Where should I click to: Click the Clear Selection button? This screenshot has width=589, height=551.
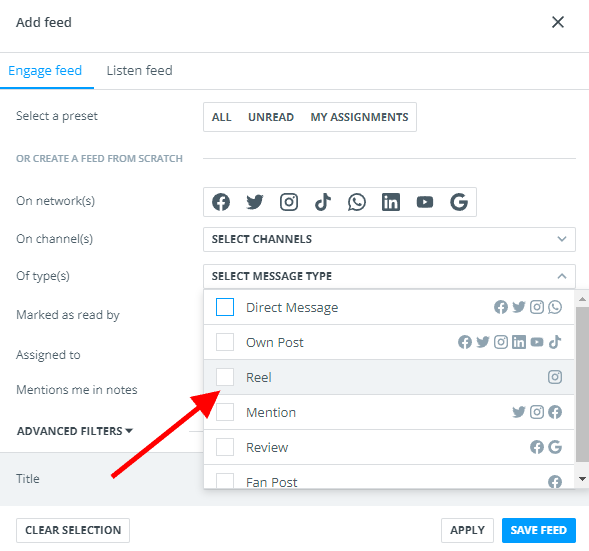pyautogui.click(x=73, y=530)
